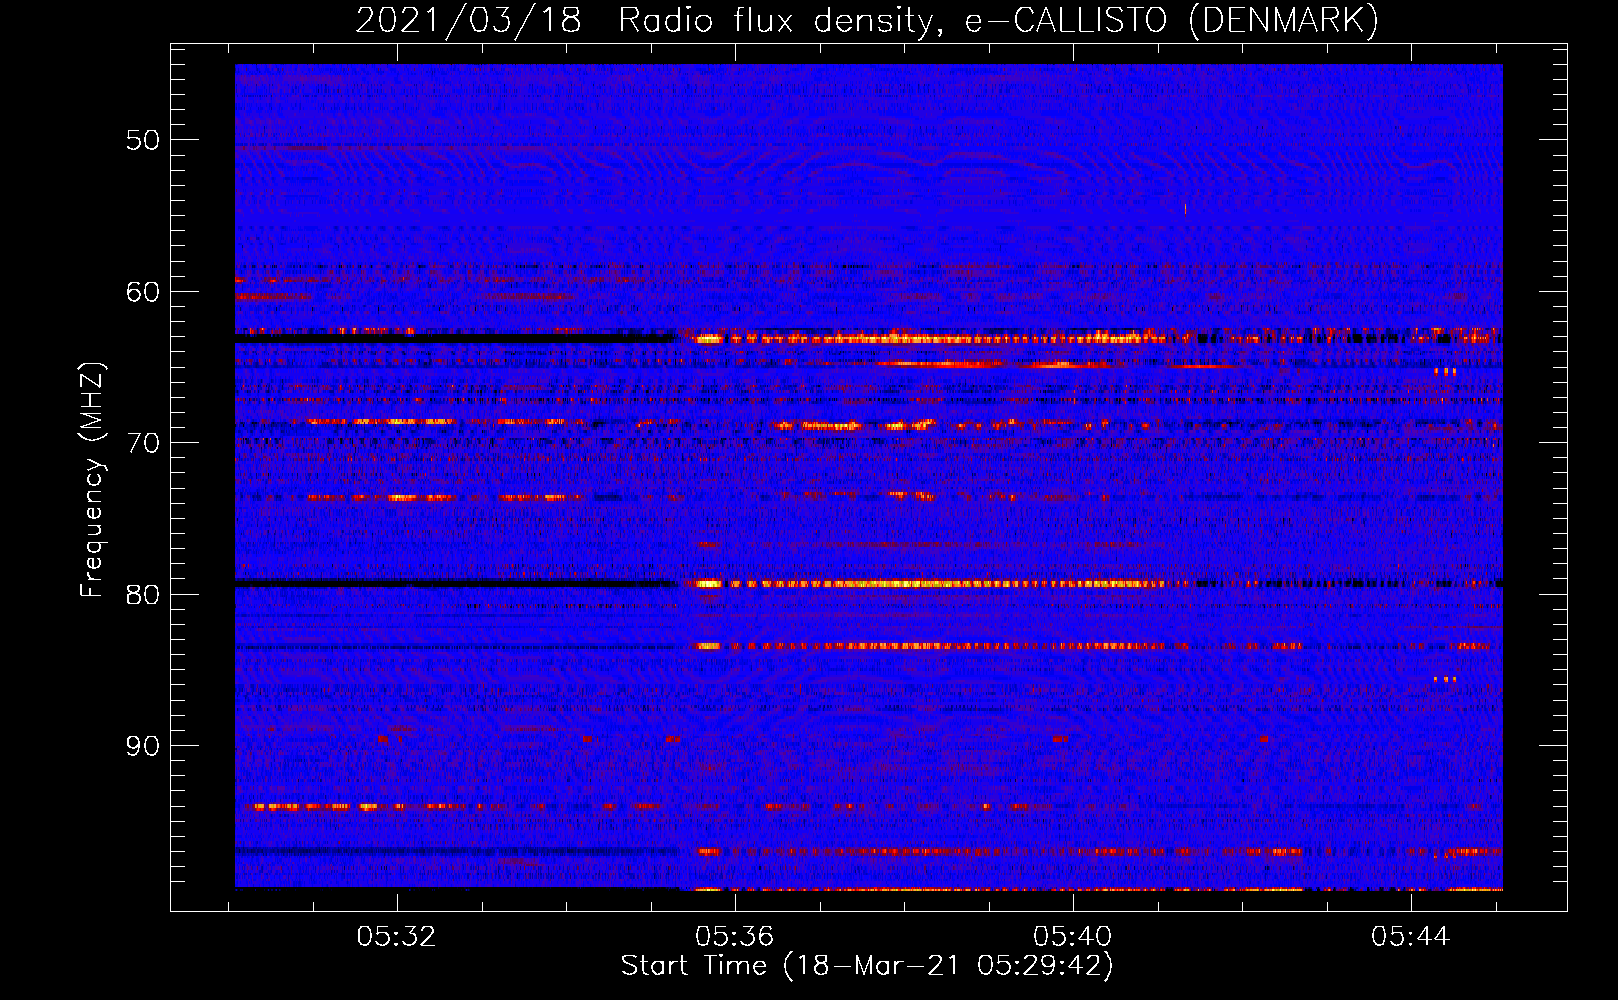Image resolution: width=1618 pixels, height=1000 pixels.
Task: Click the 05:40 time tick label
Action: point(1073,937)
